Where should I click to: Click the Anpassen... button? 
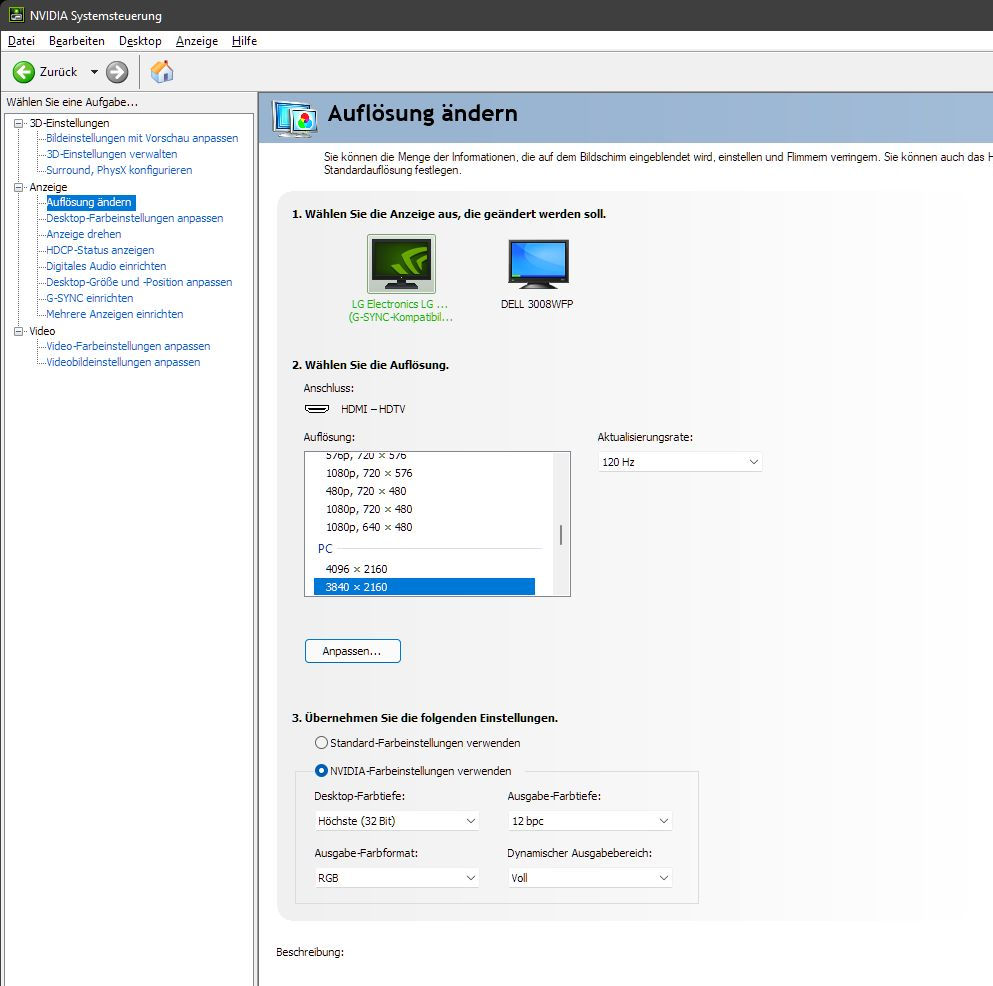pyautogui.click(x=353, y=652)
